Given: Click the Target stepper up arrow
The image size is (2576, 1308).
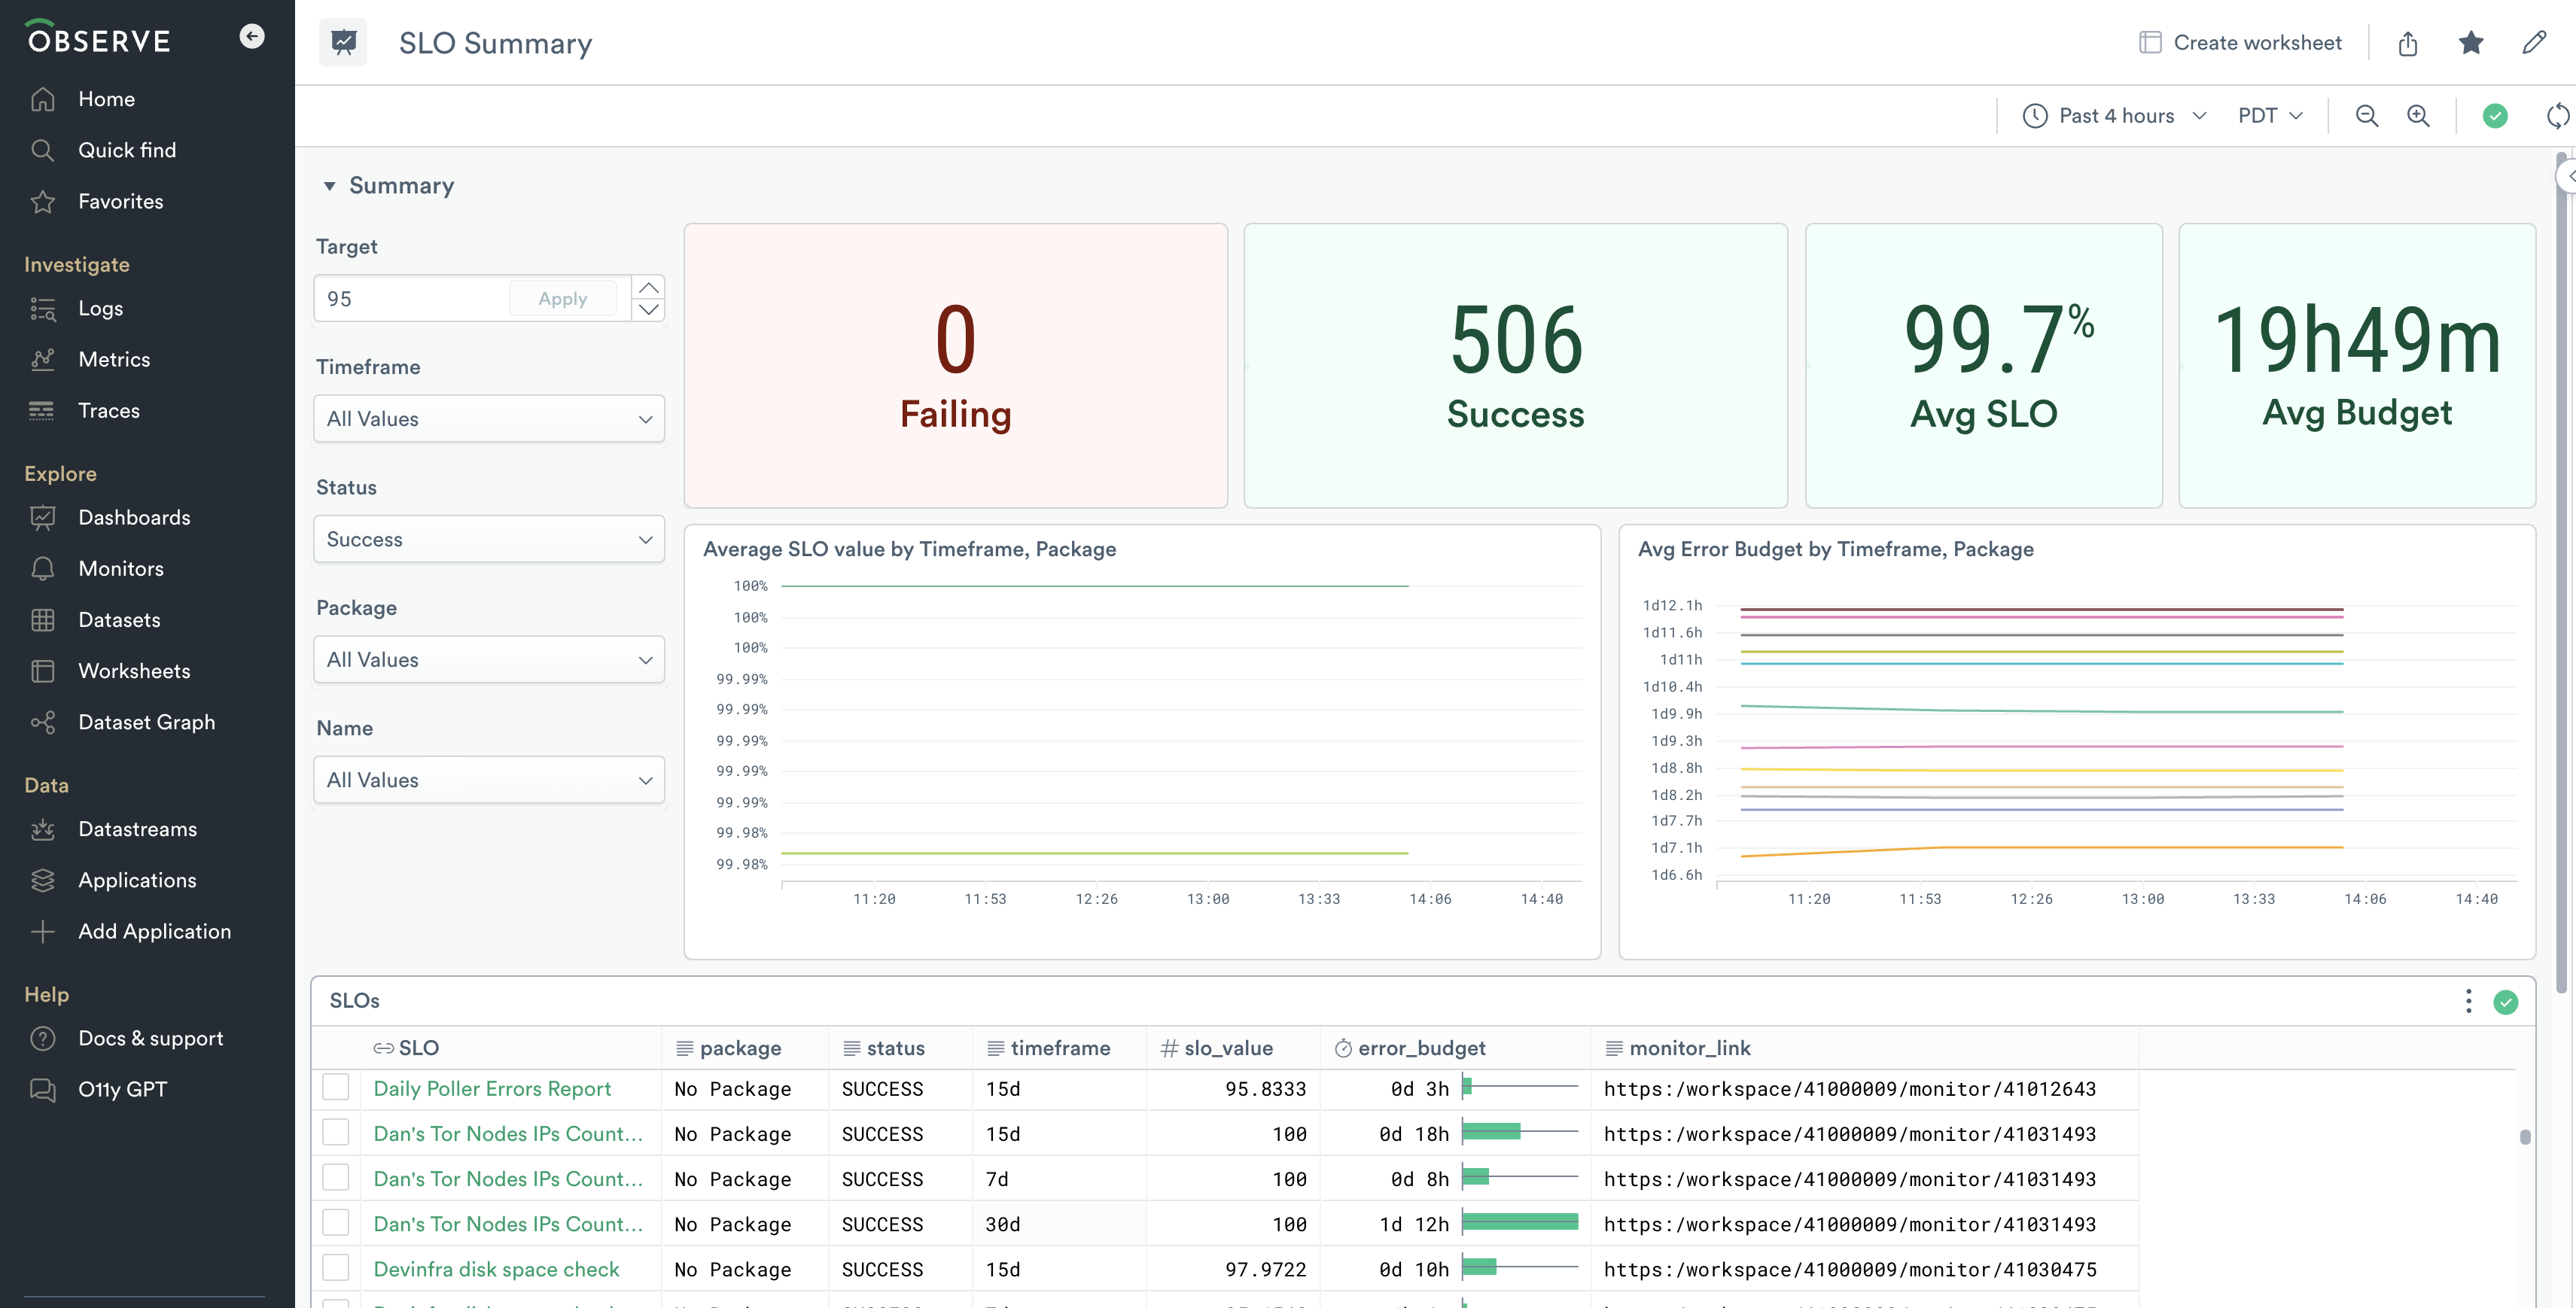Looking at the screenshot, I should point(648,288).
